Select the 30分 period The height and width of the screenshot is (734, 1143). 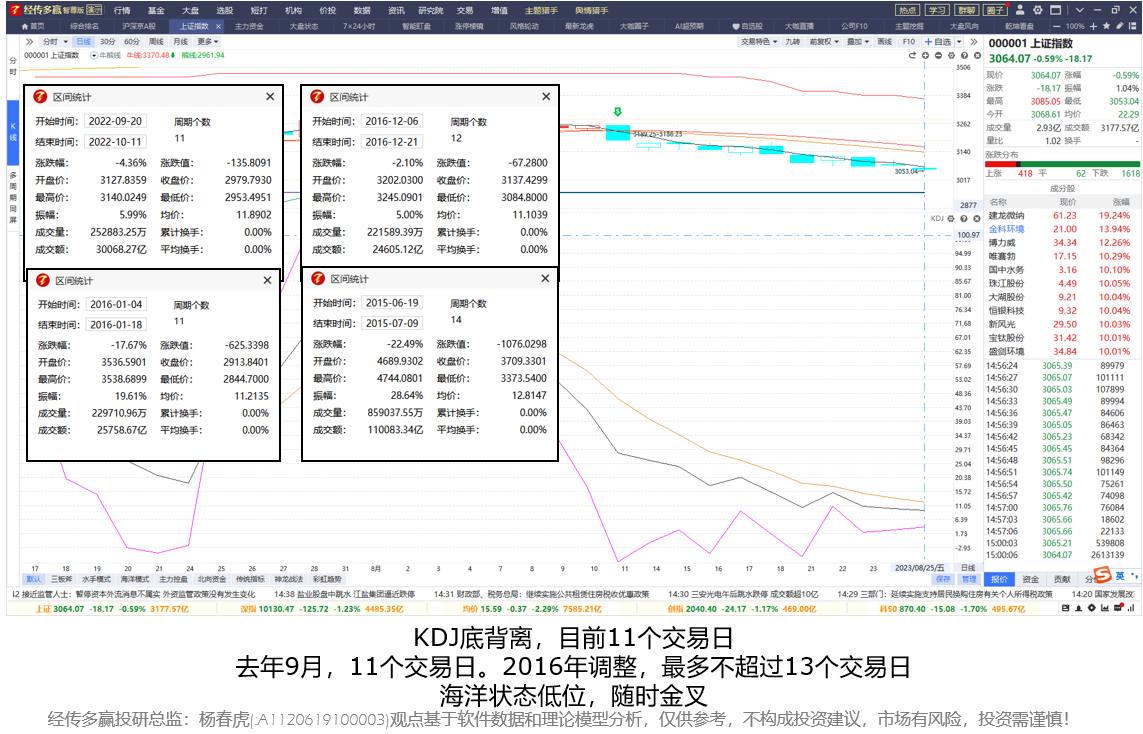pos(108,42)
